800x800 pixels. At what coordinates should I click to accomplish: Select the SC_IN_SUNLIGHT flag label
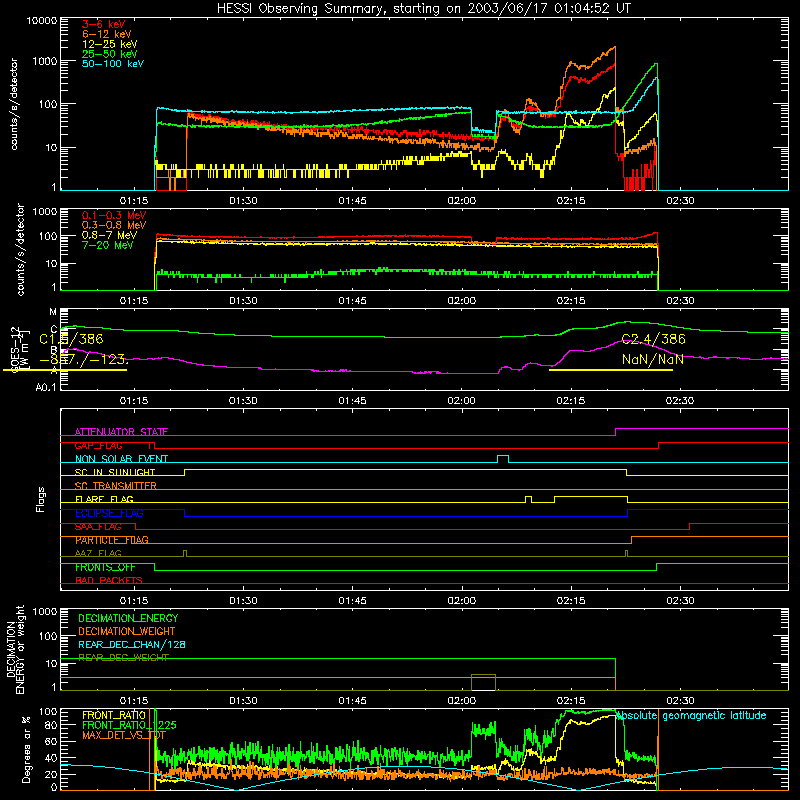tap(115, 472)
